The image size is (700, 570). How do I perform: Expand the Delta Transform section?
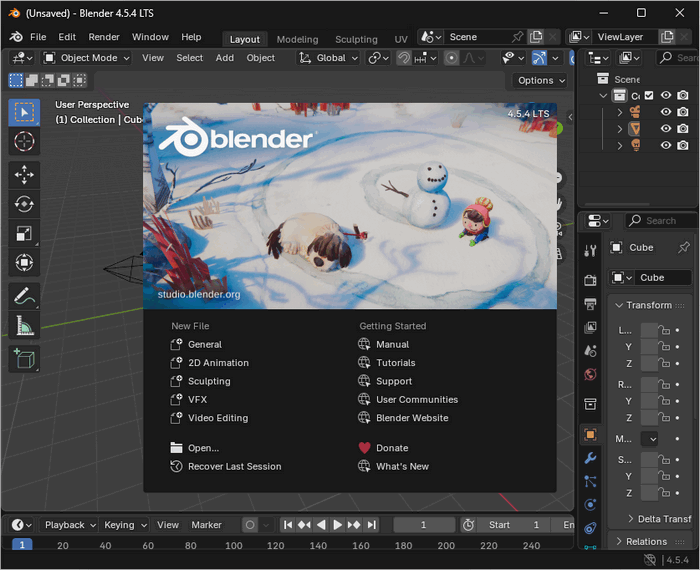(x=660, y=519)
